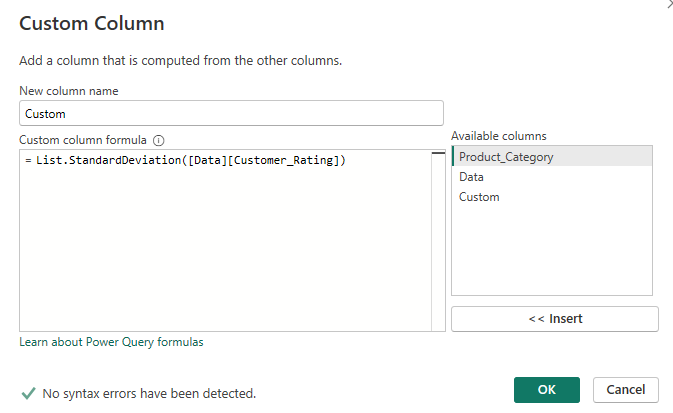Image resolution: width=673 pixels, height=413 pixels.
Task: Click the 'No syntax errors' status message
Action: coord(149,394)
